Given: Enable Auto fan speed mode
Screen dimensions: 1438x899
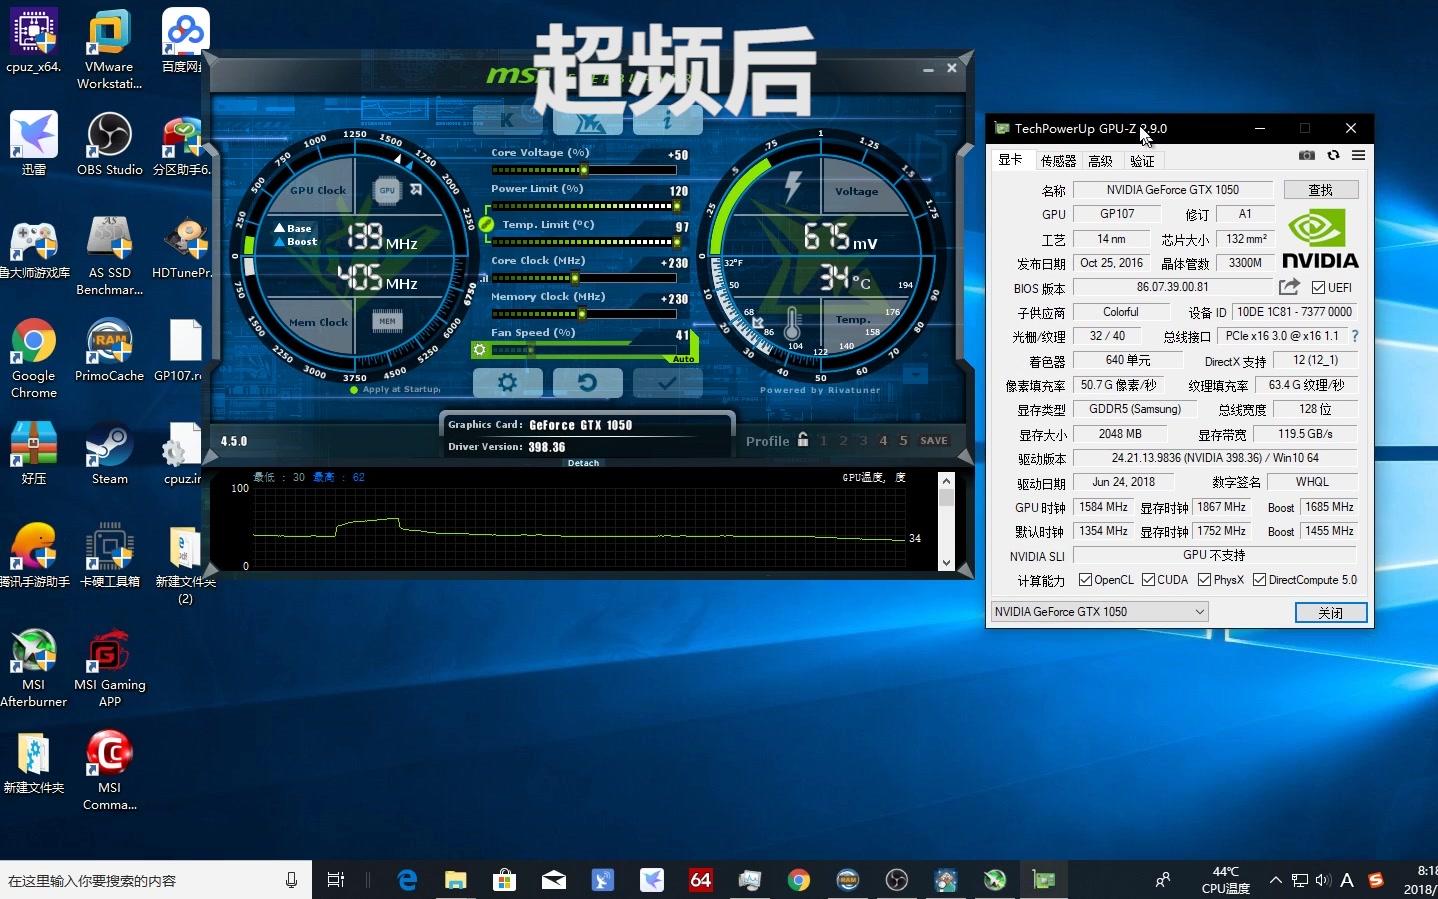Looking at the screenshot, I should 683,357.
